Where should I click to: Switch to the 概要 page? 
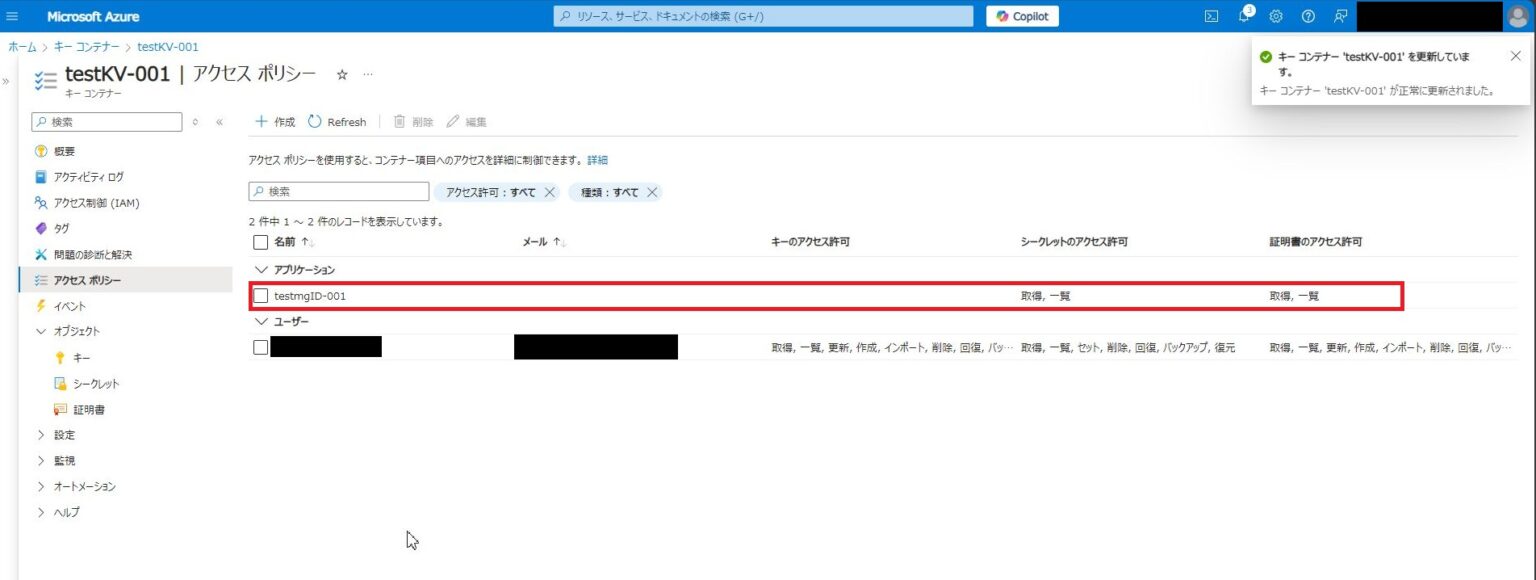pyautogui.click(x=66, y=151)
